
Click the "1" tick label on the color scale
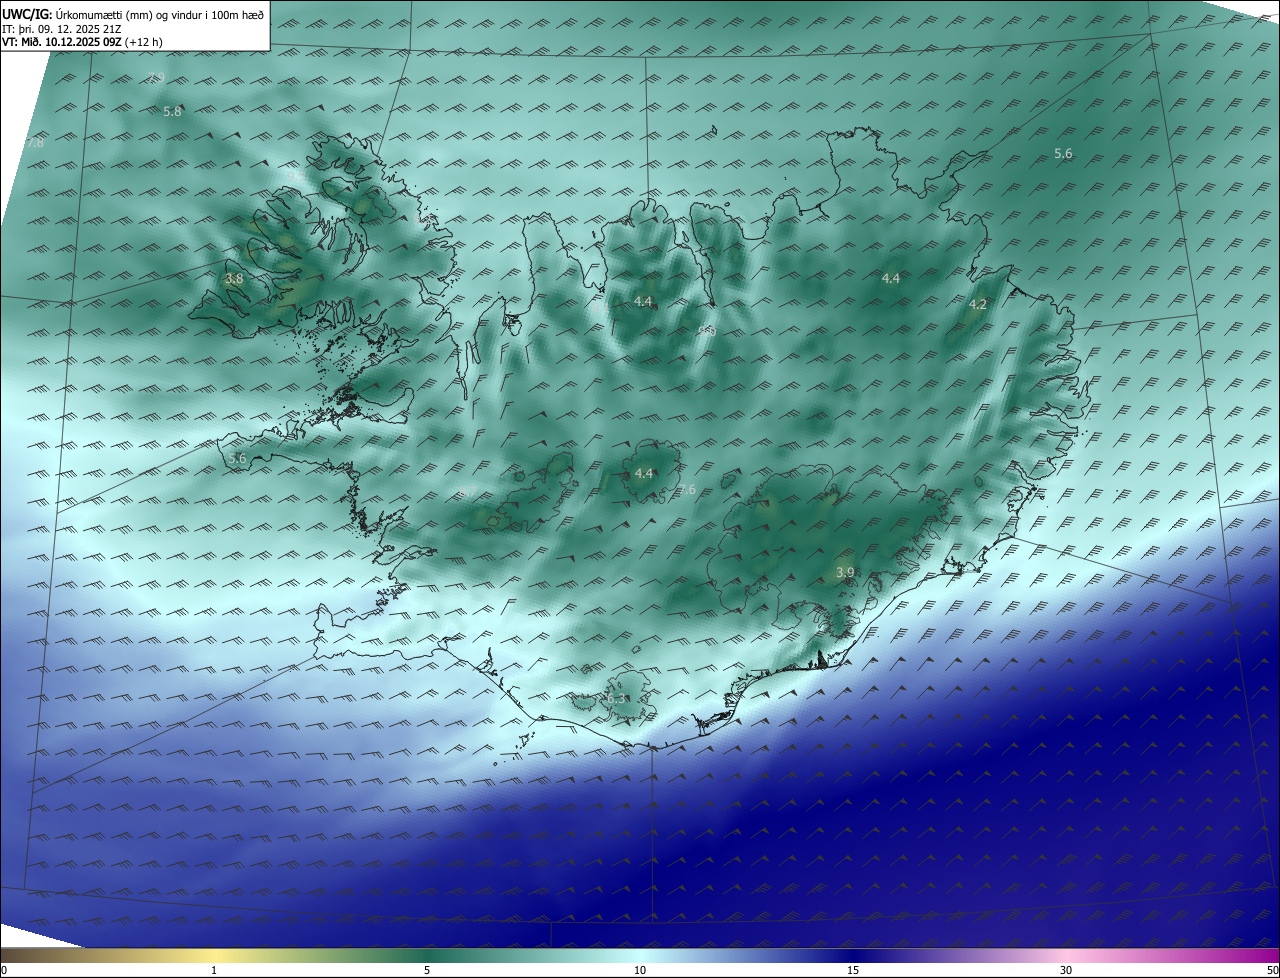(214, 970)
